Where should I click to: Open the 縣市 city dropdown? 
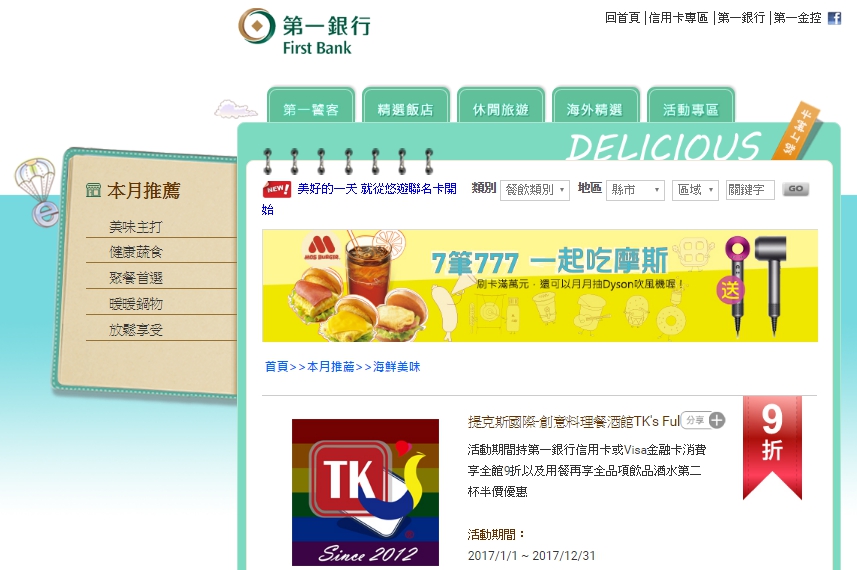[635, 190]
